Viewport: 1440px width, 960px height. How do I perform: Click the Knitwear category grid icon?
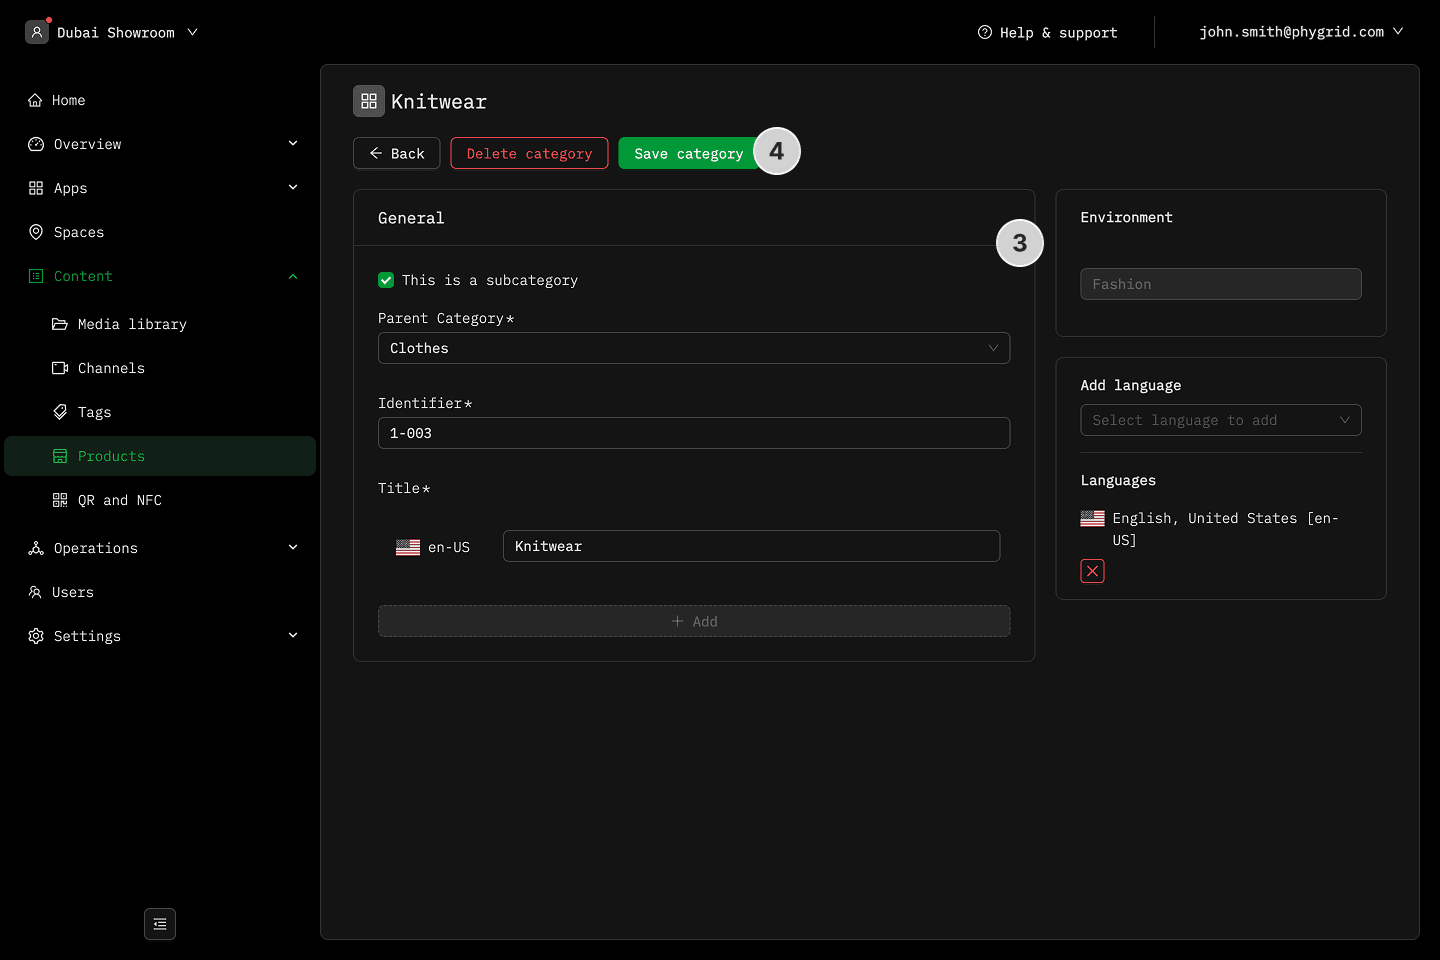click(x=369, y=101)
